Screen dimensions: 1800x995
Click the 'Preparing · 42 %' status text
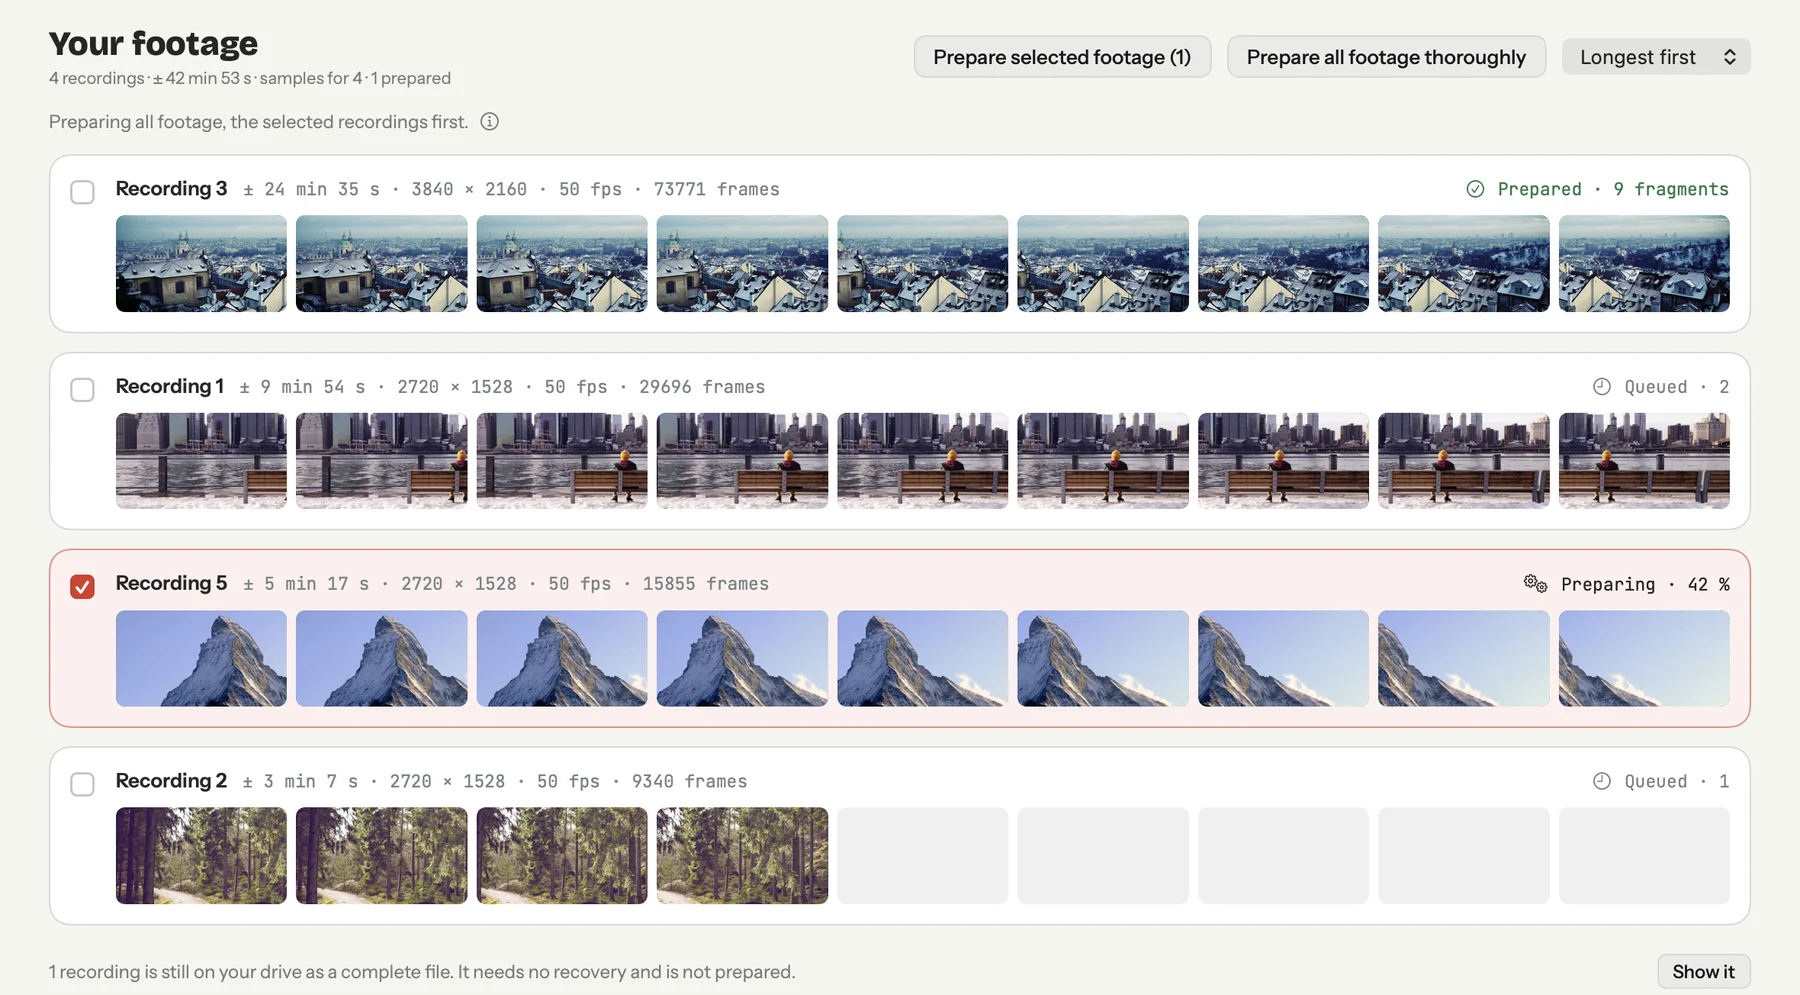[x=1645, y=584]
